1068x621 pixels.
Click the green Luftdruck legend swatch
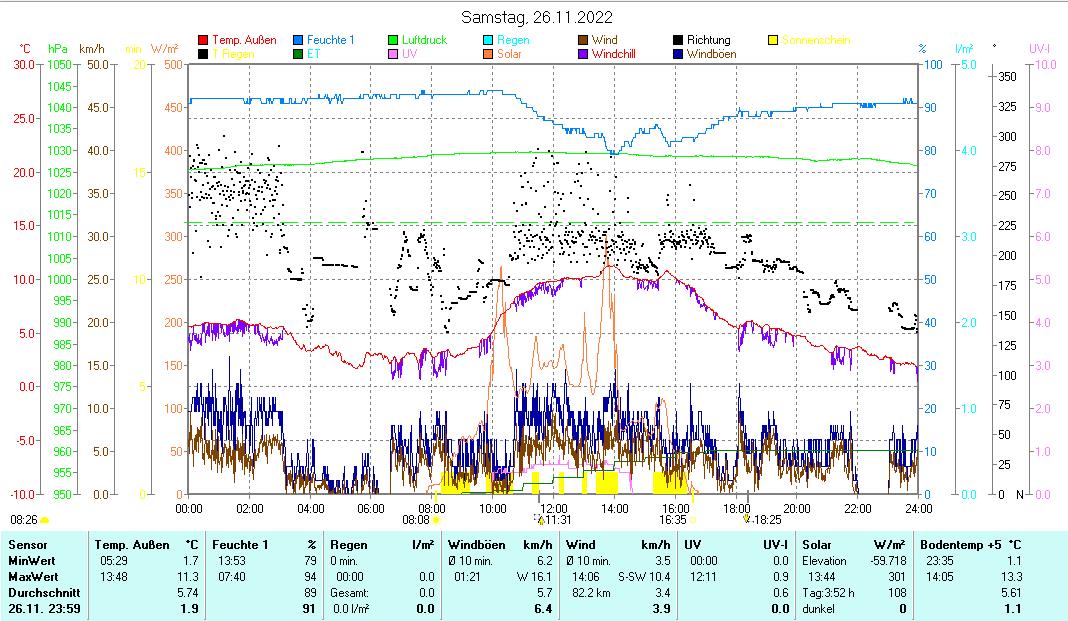click(x=393, y=40)
